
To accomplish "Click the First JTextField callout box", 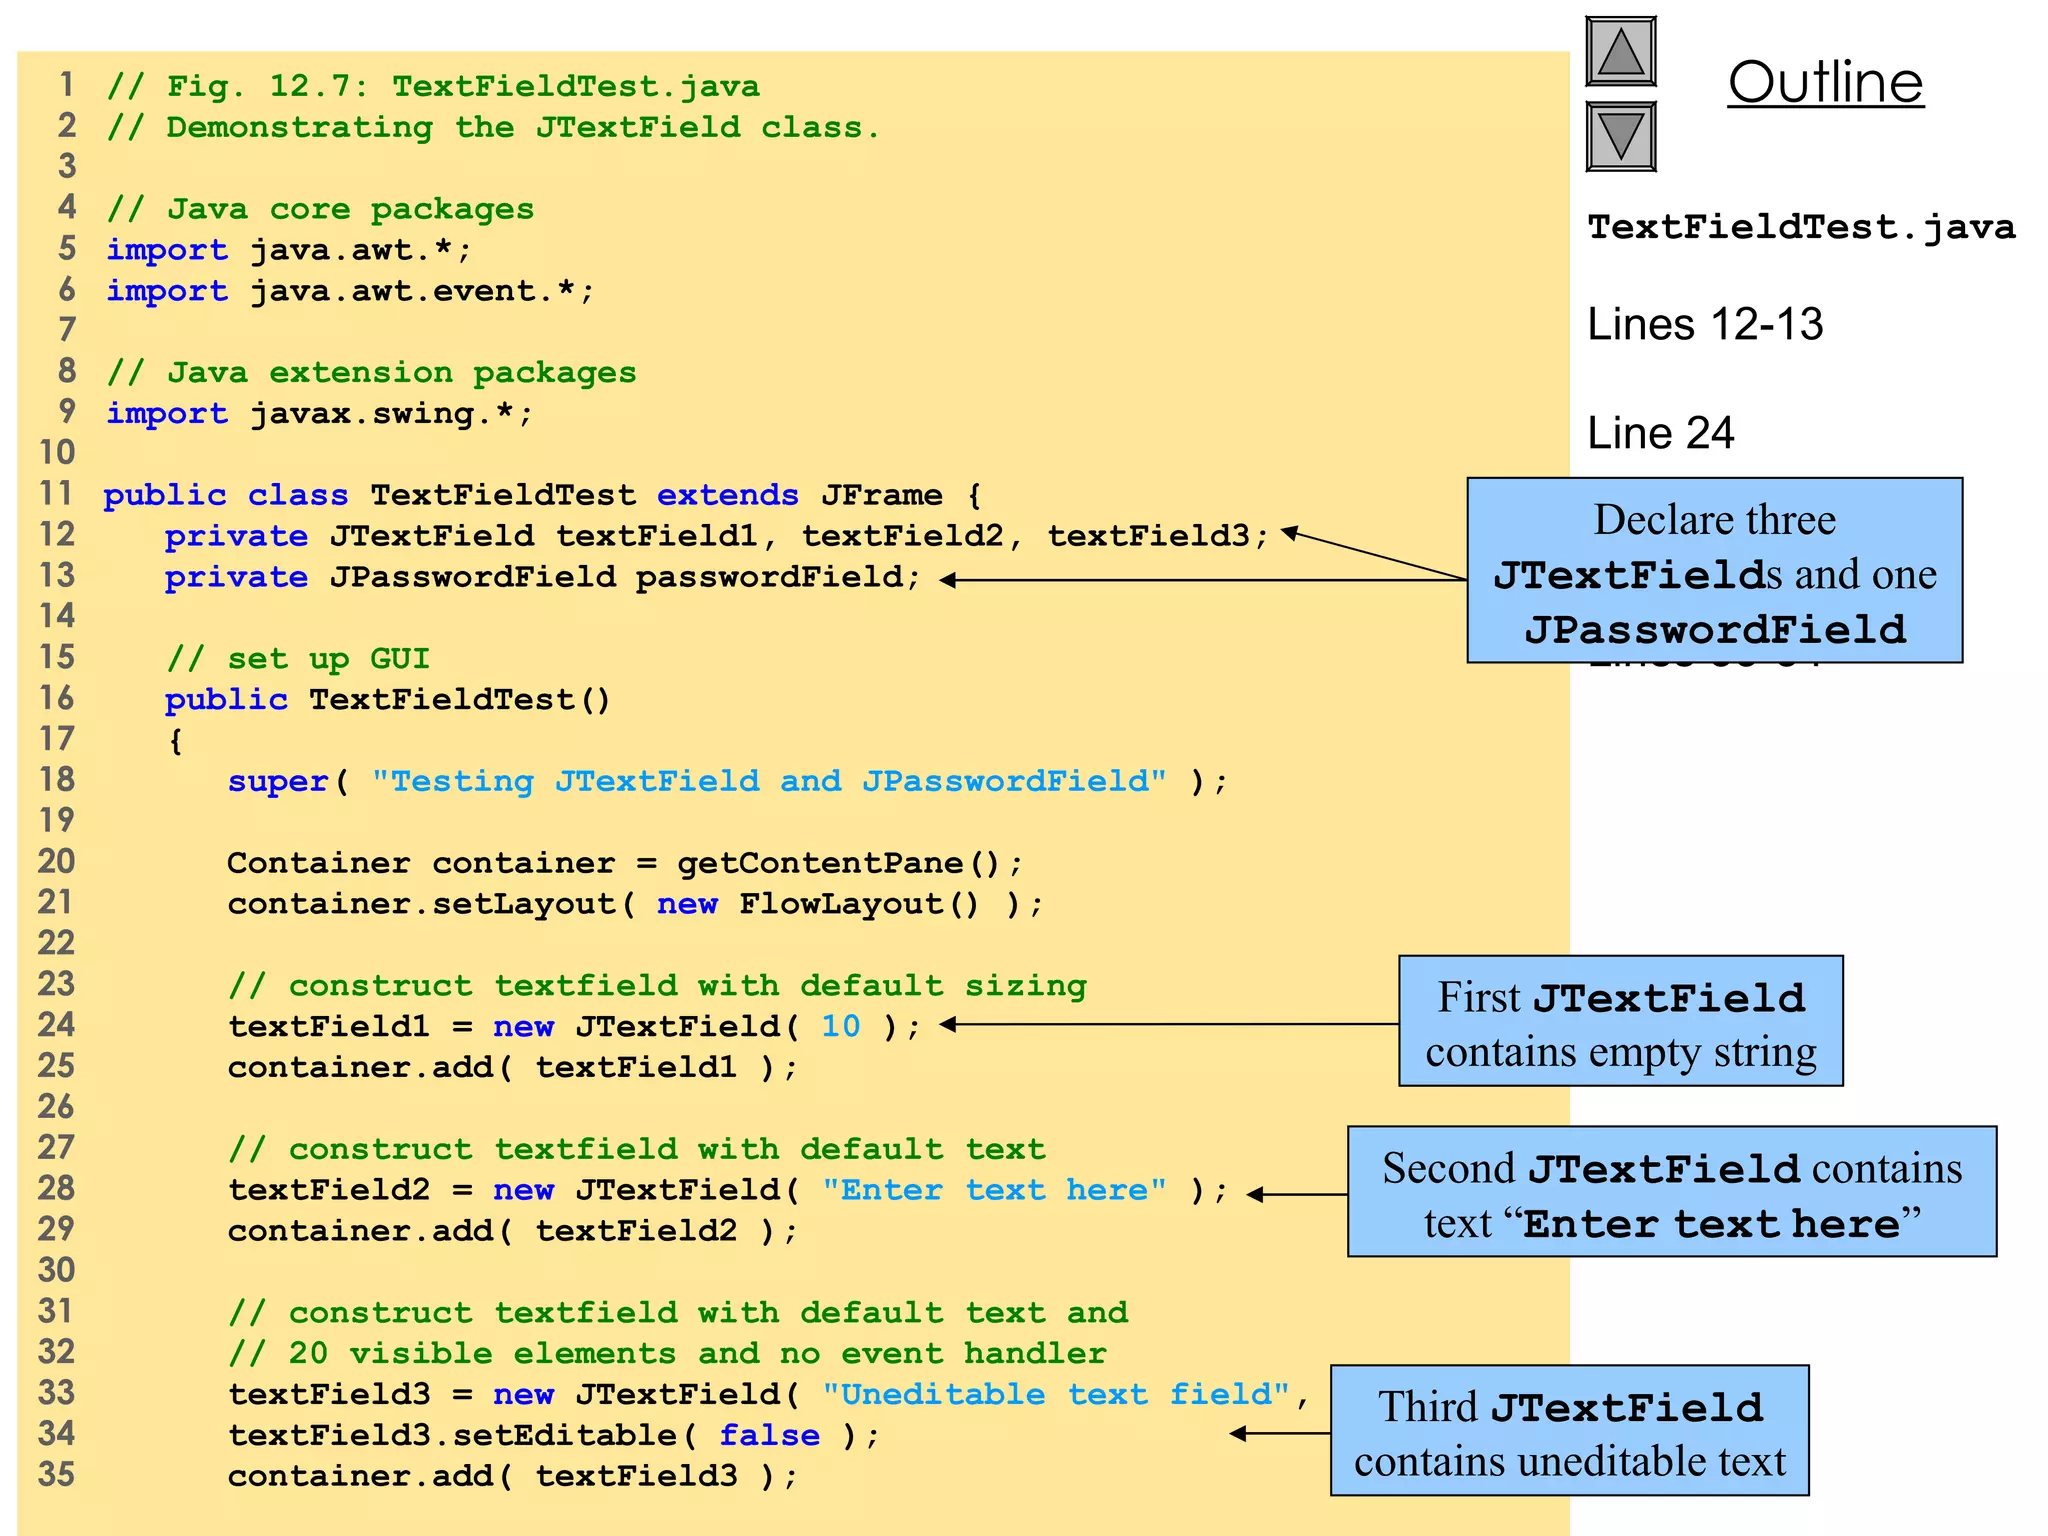I will pos(1620,1021).
